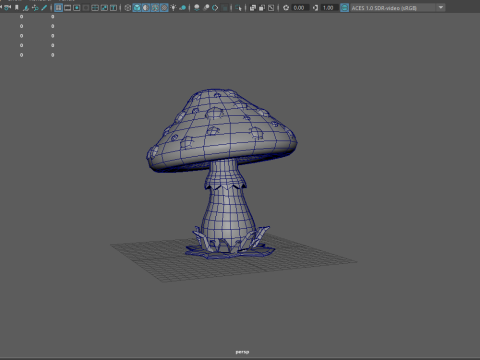
Task: Toggle the Film Gate display
Action: pyautogui.click(x=68, y=7)
